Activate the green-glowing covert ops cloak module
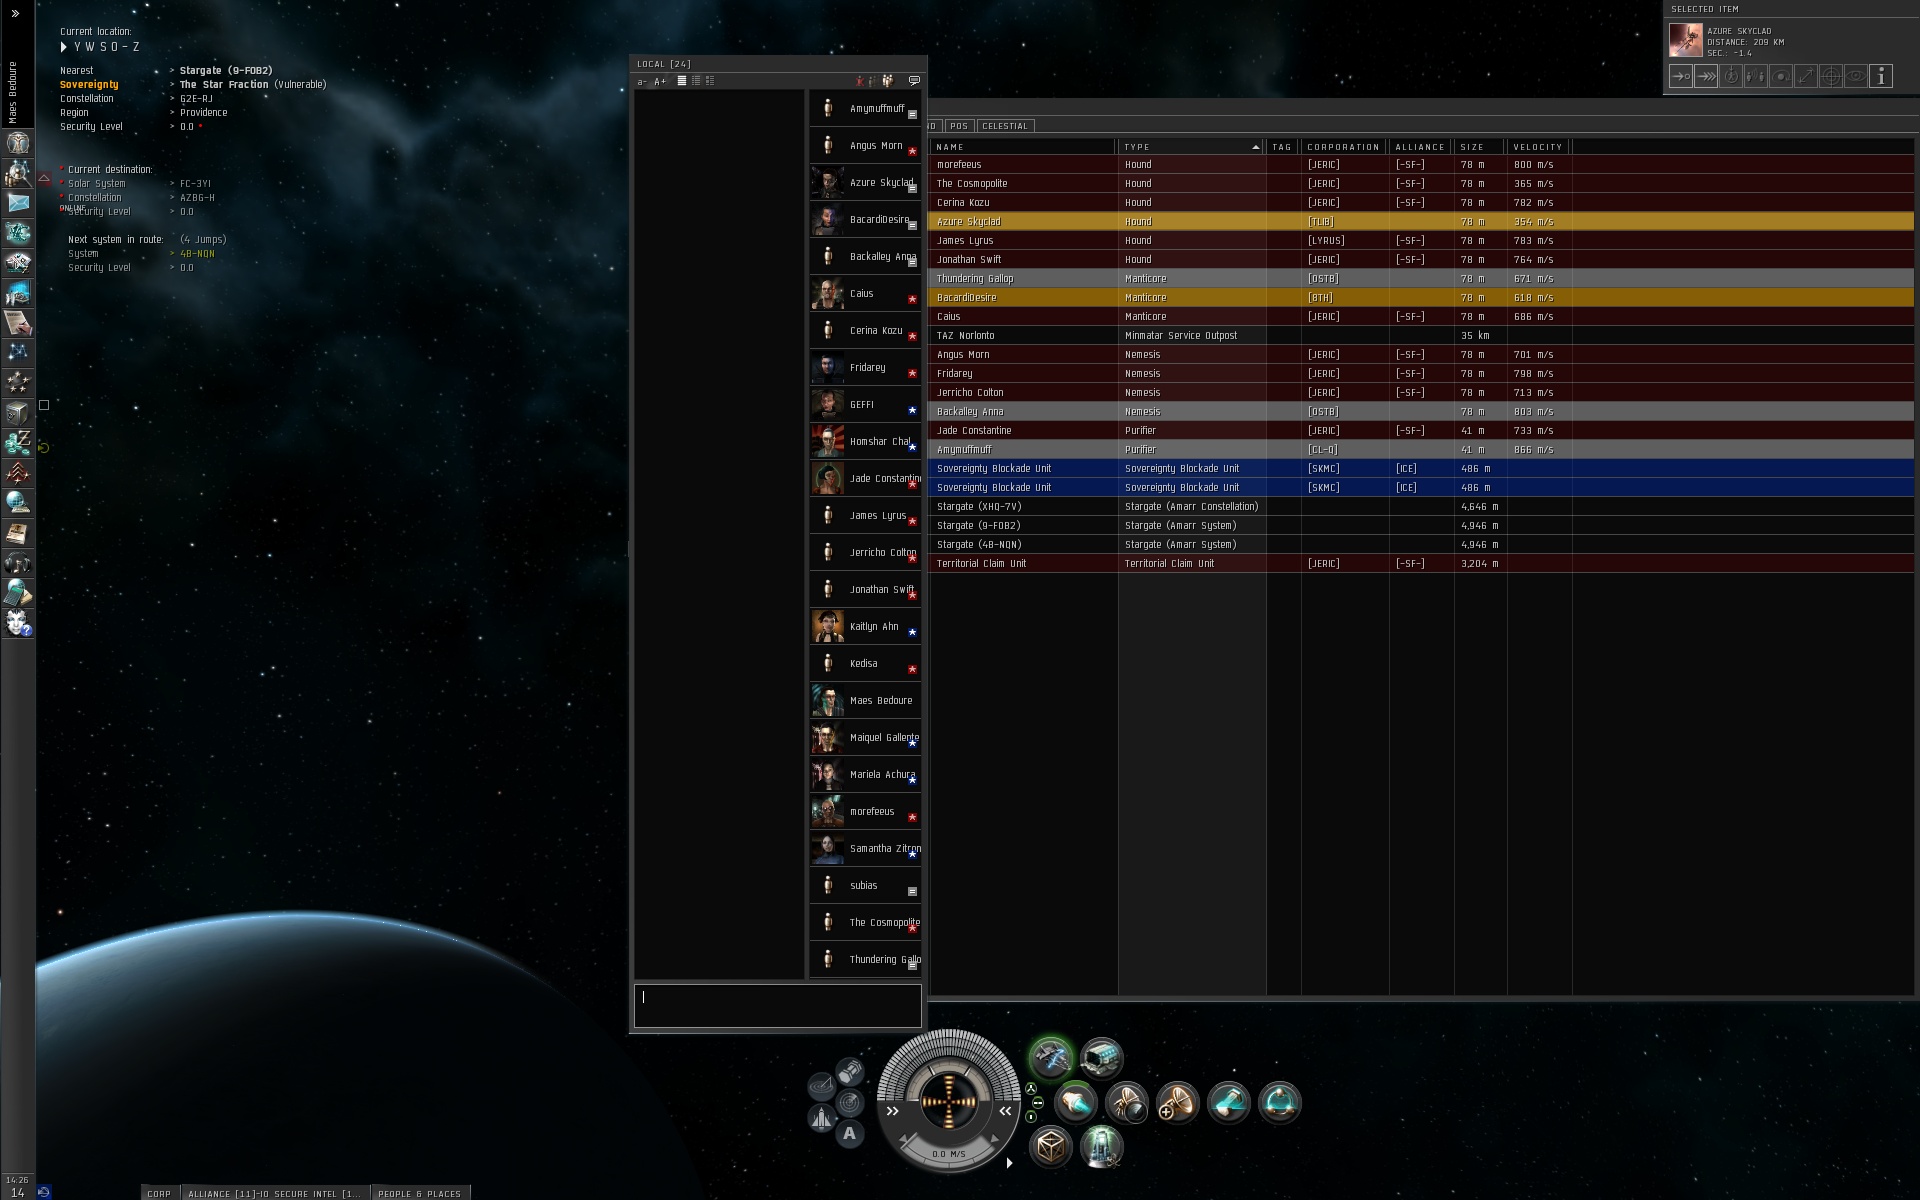The image size is (1920, 1200). 1051,1058
